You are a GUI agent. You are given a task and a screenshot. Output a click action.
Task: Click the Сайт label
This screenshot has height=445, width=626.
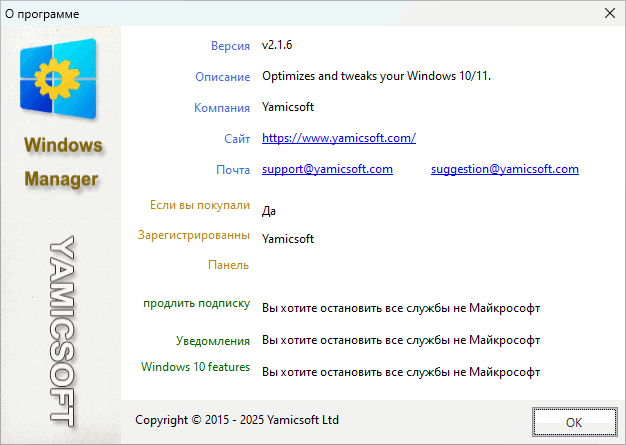pos(237,139)
